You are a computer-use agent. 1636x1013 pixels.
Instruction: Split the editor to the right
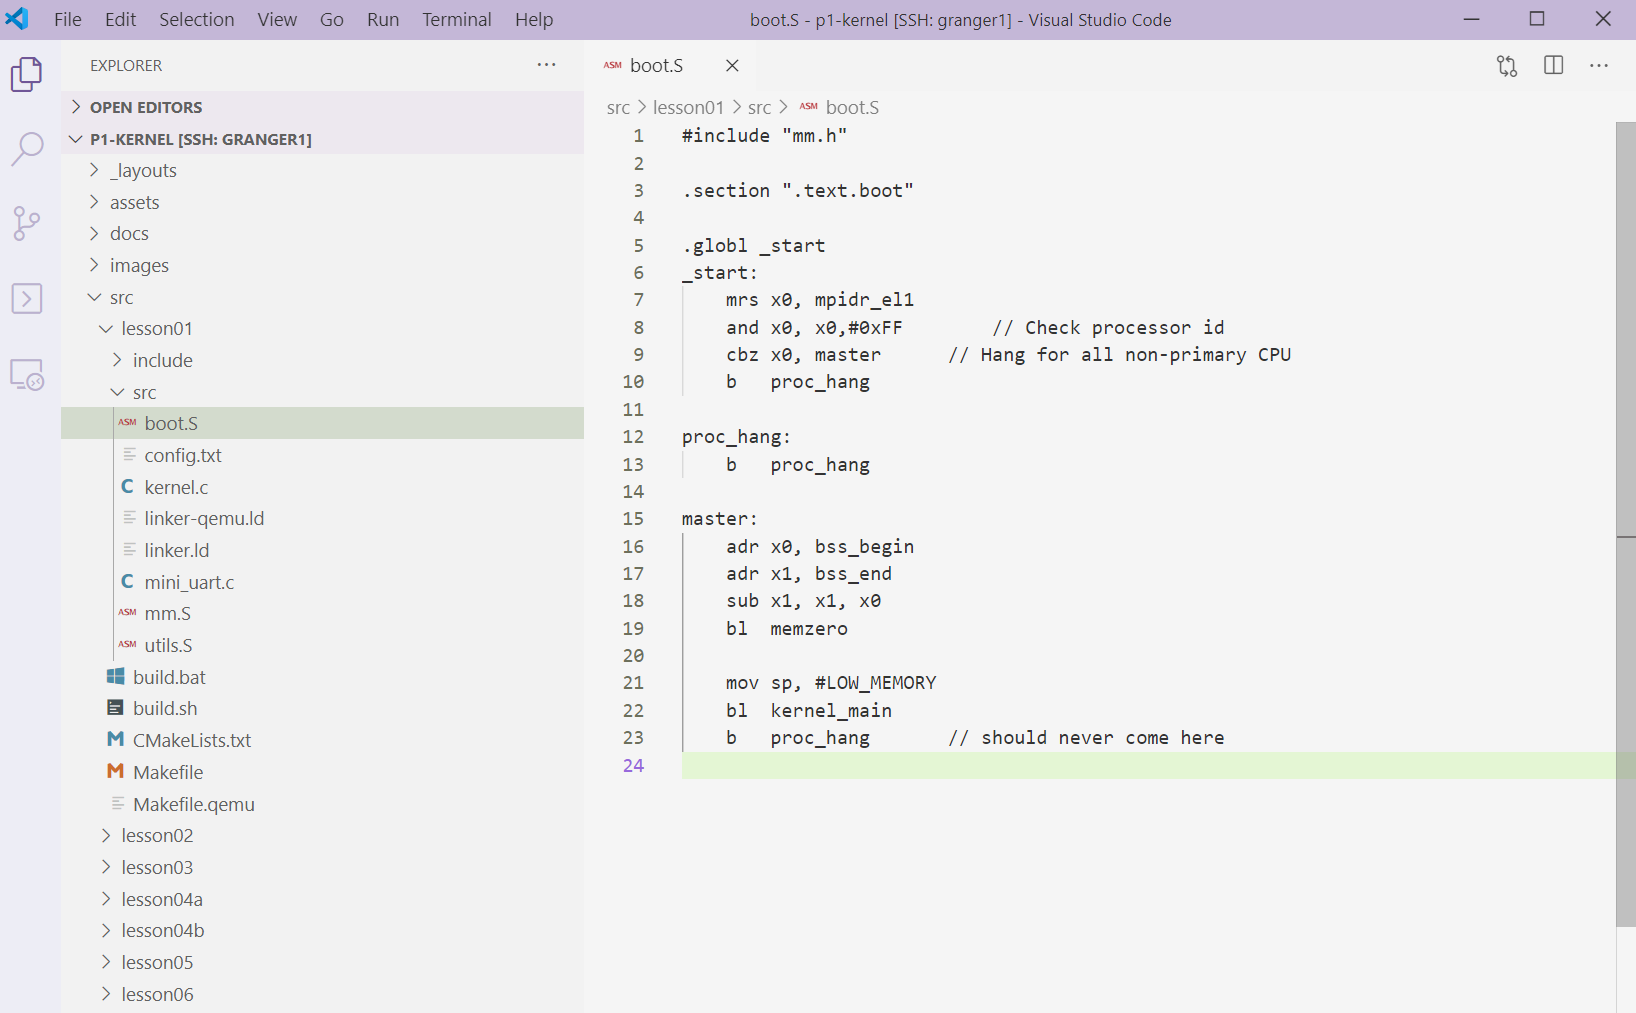pos(1554,66)
